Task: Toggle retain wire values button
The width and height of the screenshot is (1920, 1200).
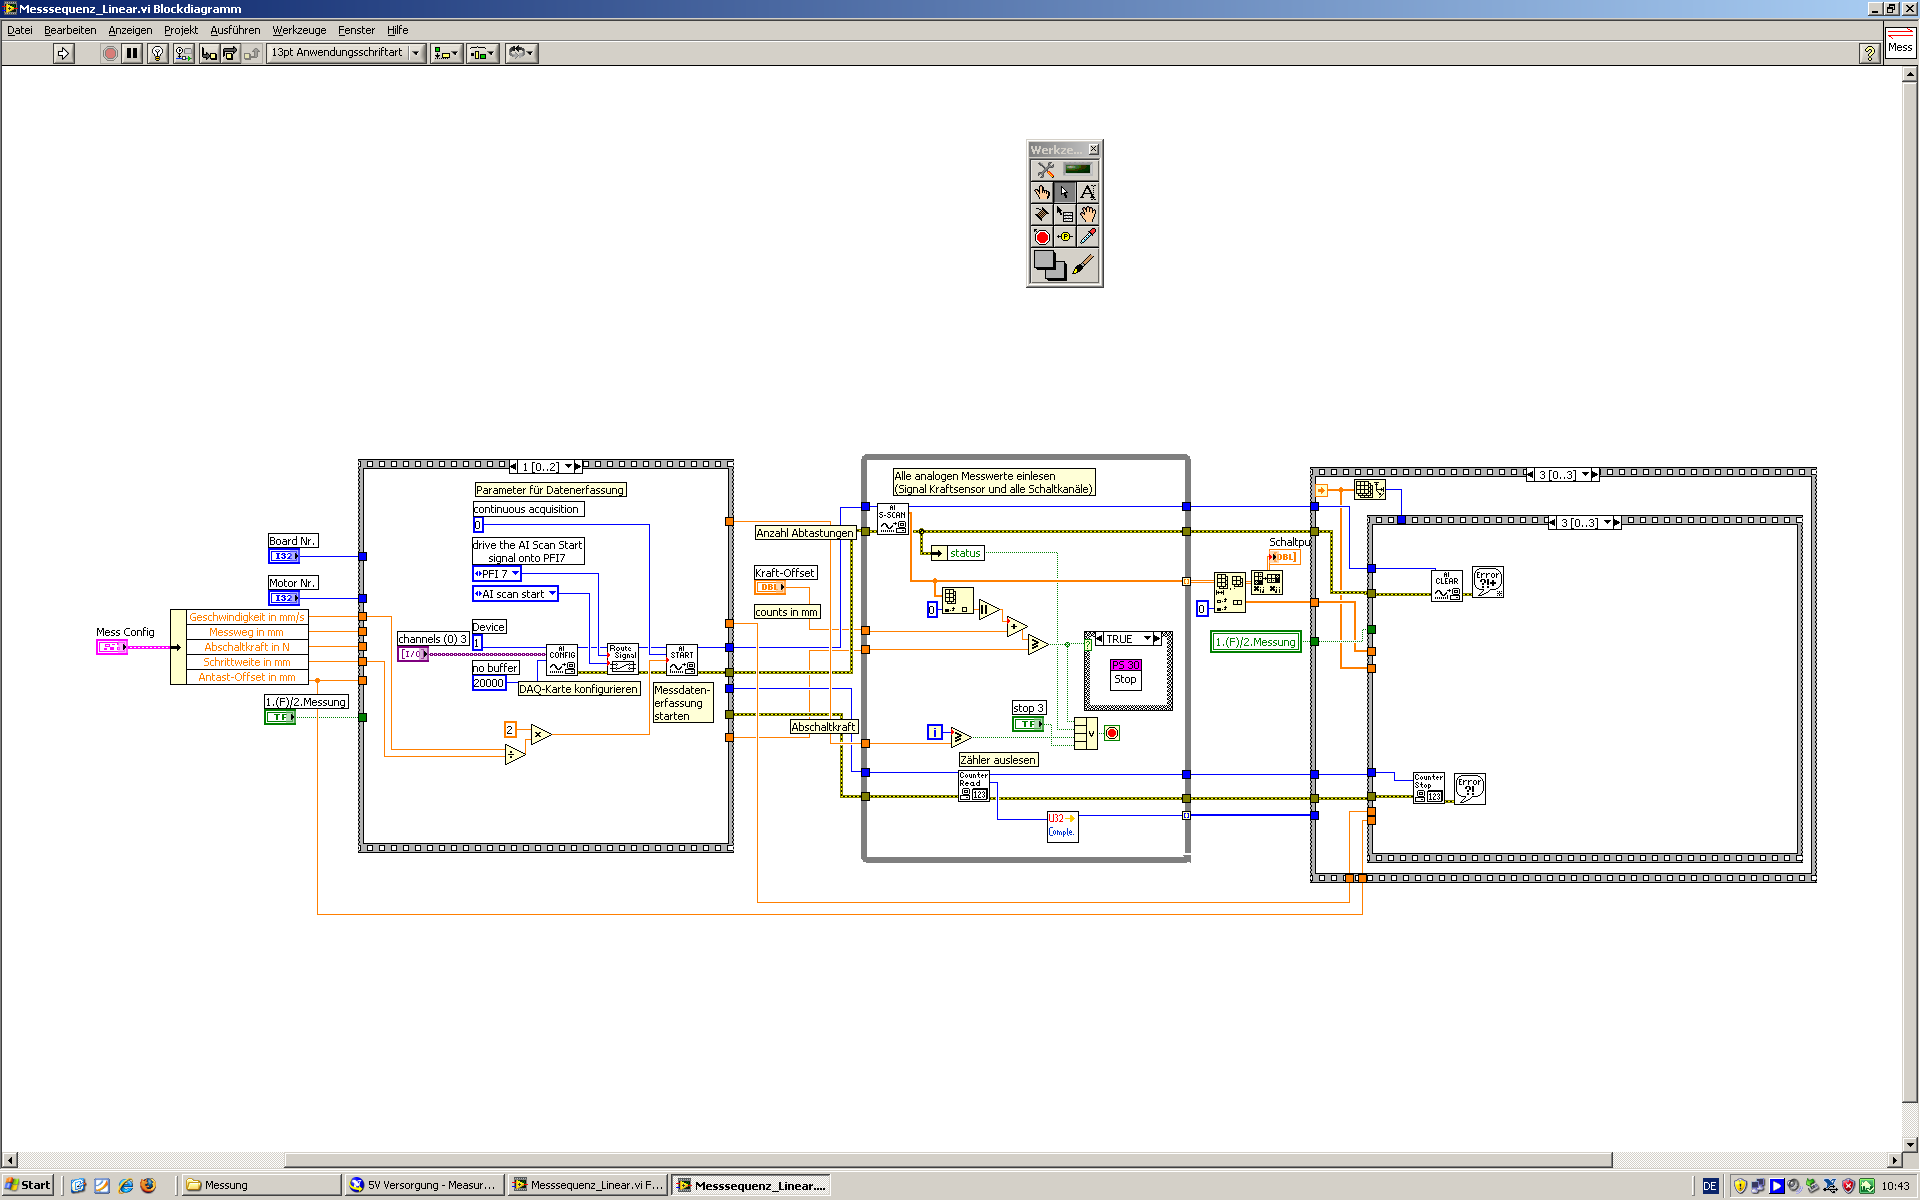Action: click(183, 53)
